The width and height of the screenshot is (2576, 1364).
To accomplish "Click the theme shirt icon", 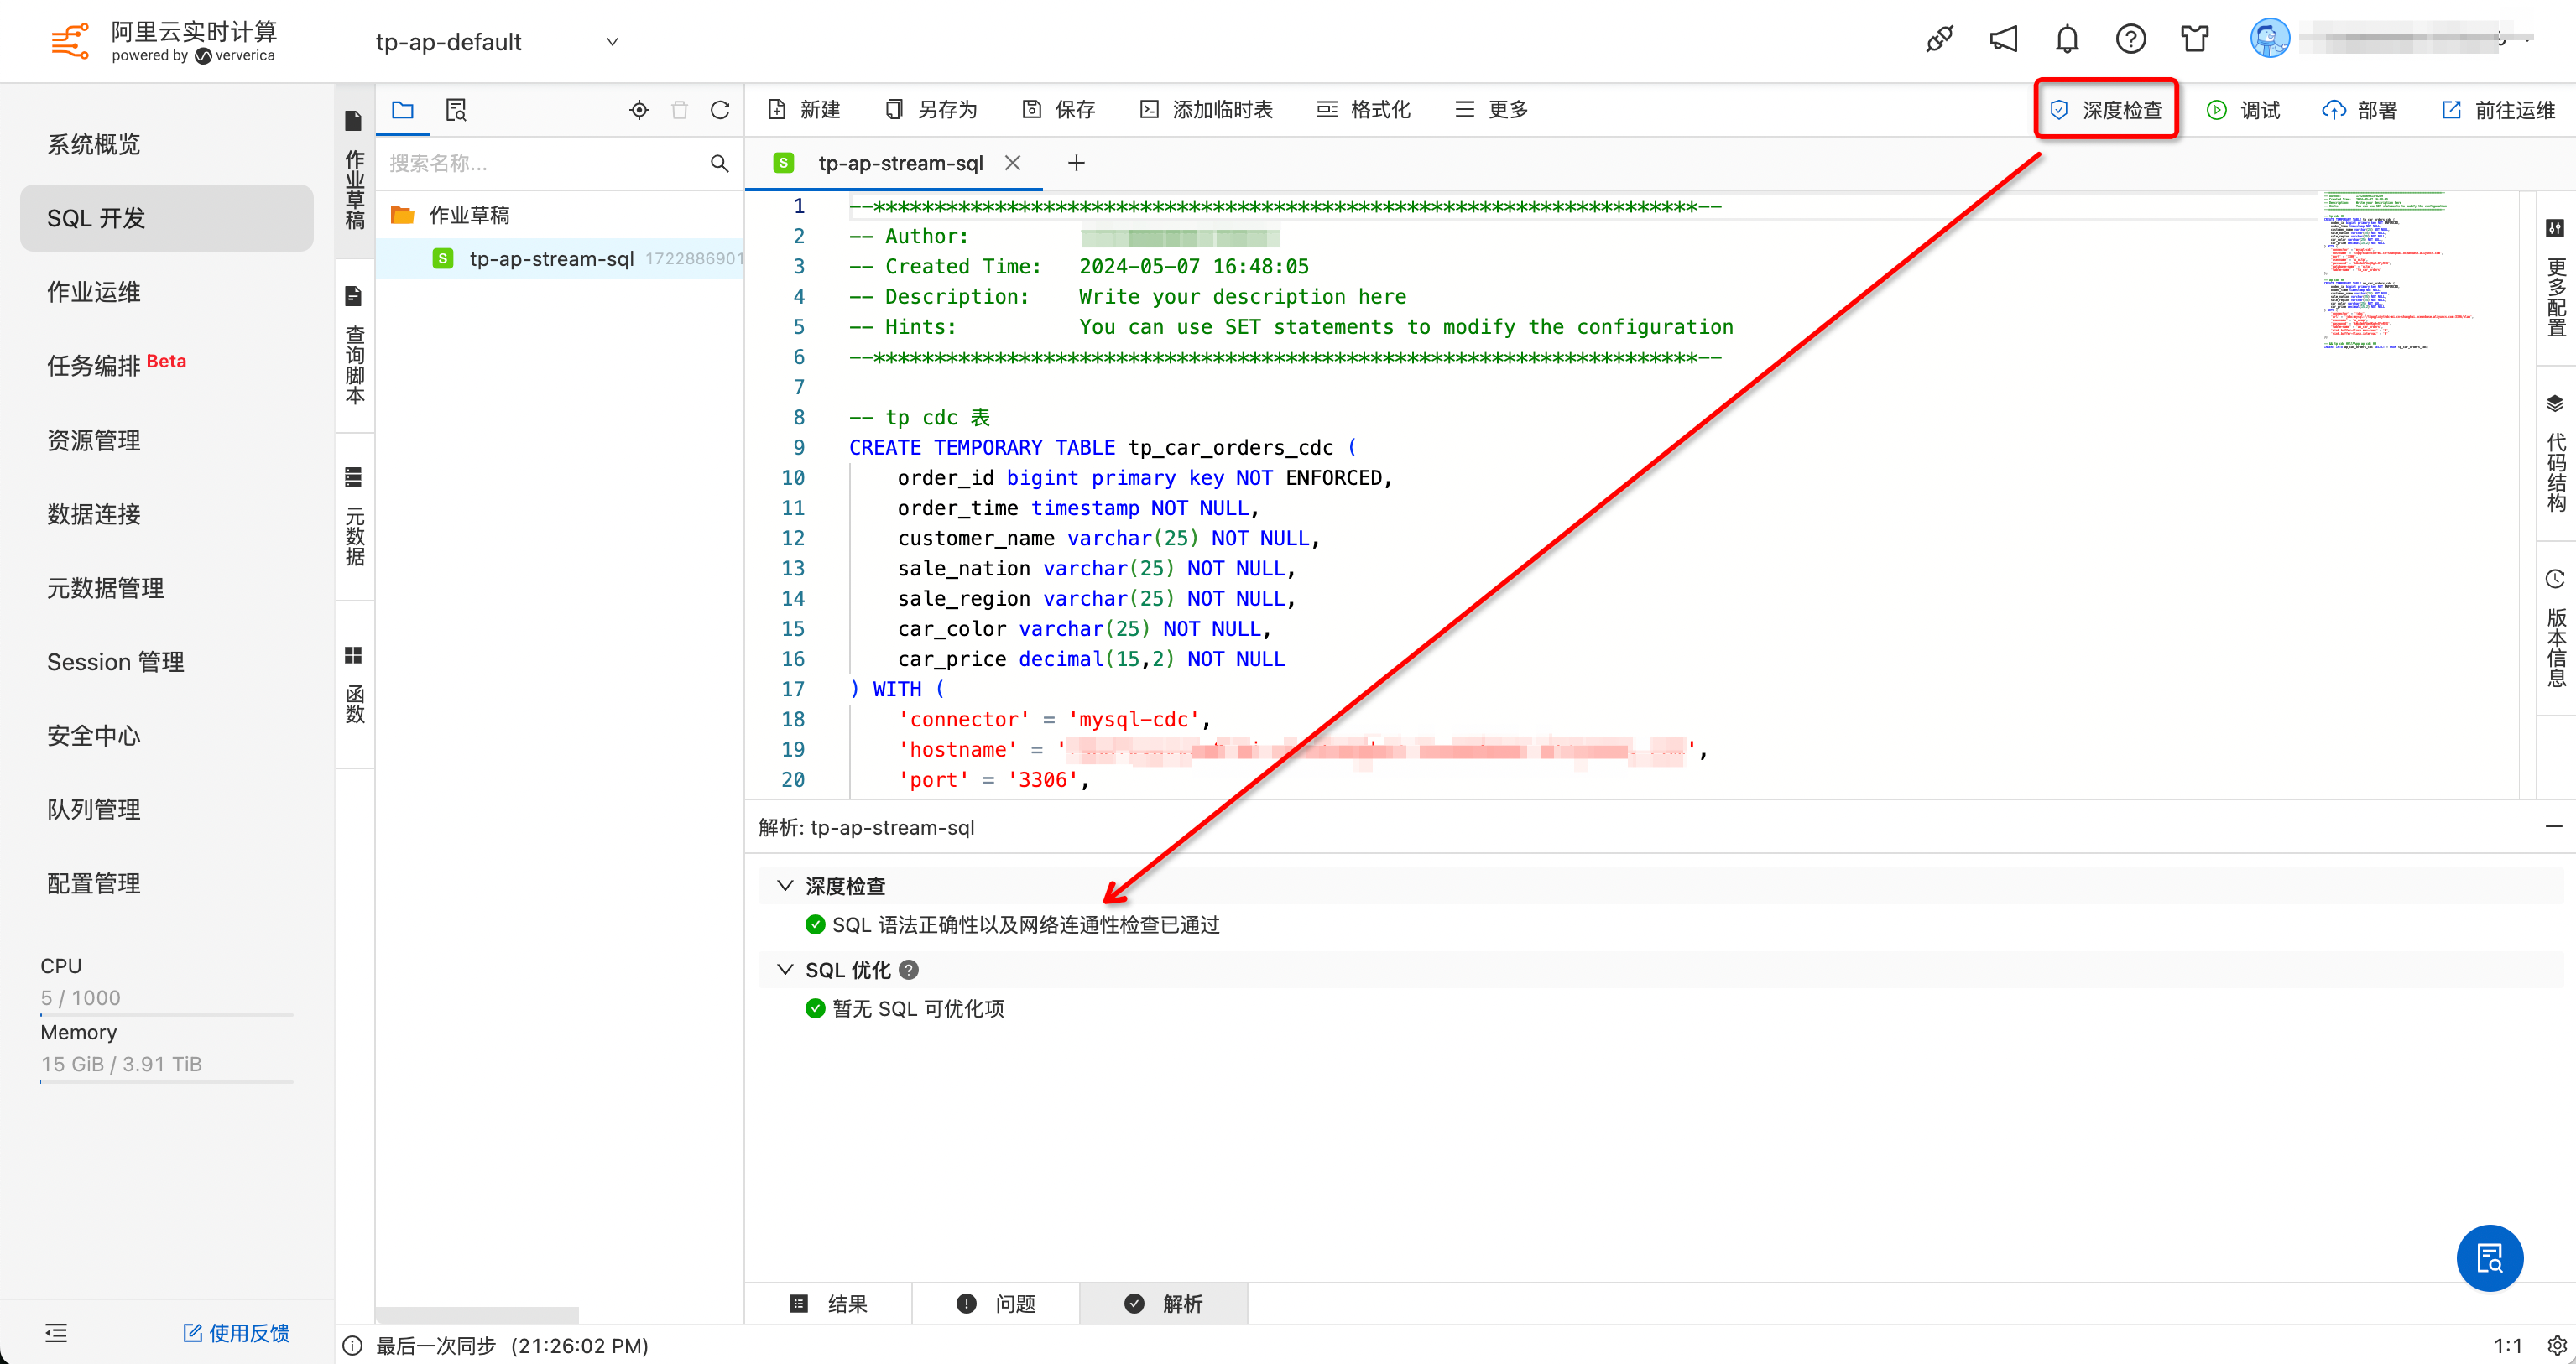I will (2195, 39).
